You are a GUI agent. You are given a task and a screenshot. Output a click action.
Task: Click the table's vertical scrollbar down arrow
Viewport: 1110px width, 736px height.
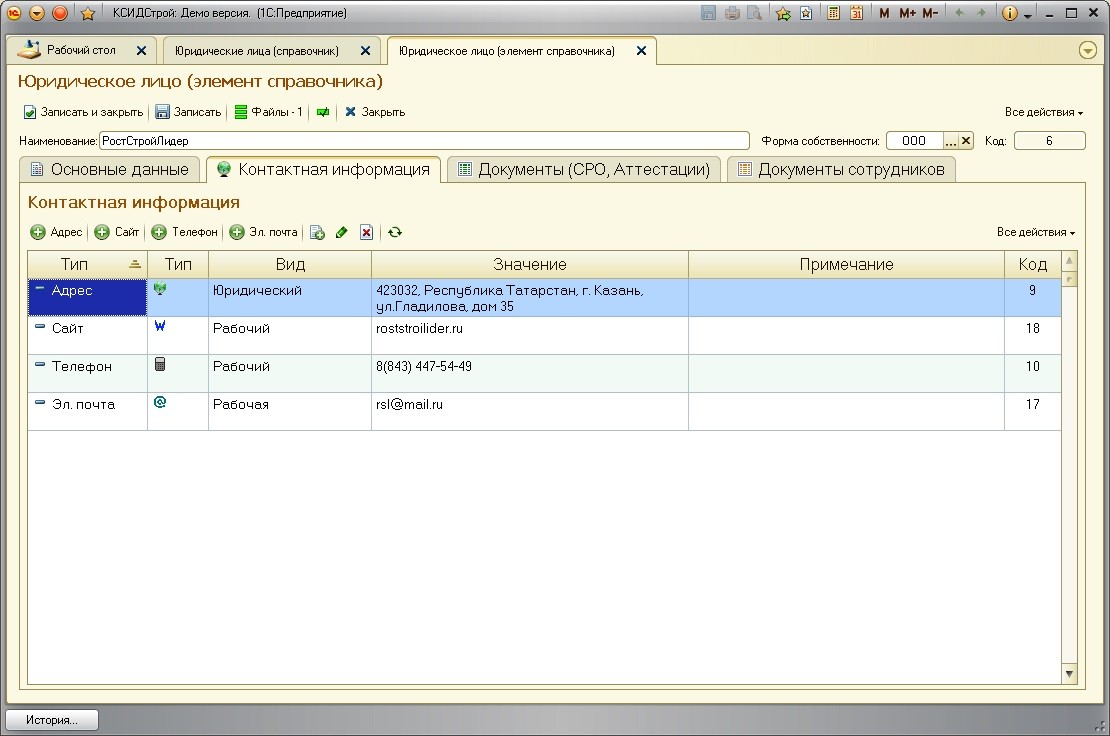point(1070,675)
